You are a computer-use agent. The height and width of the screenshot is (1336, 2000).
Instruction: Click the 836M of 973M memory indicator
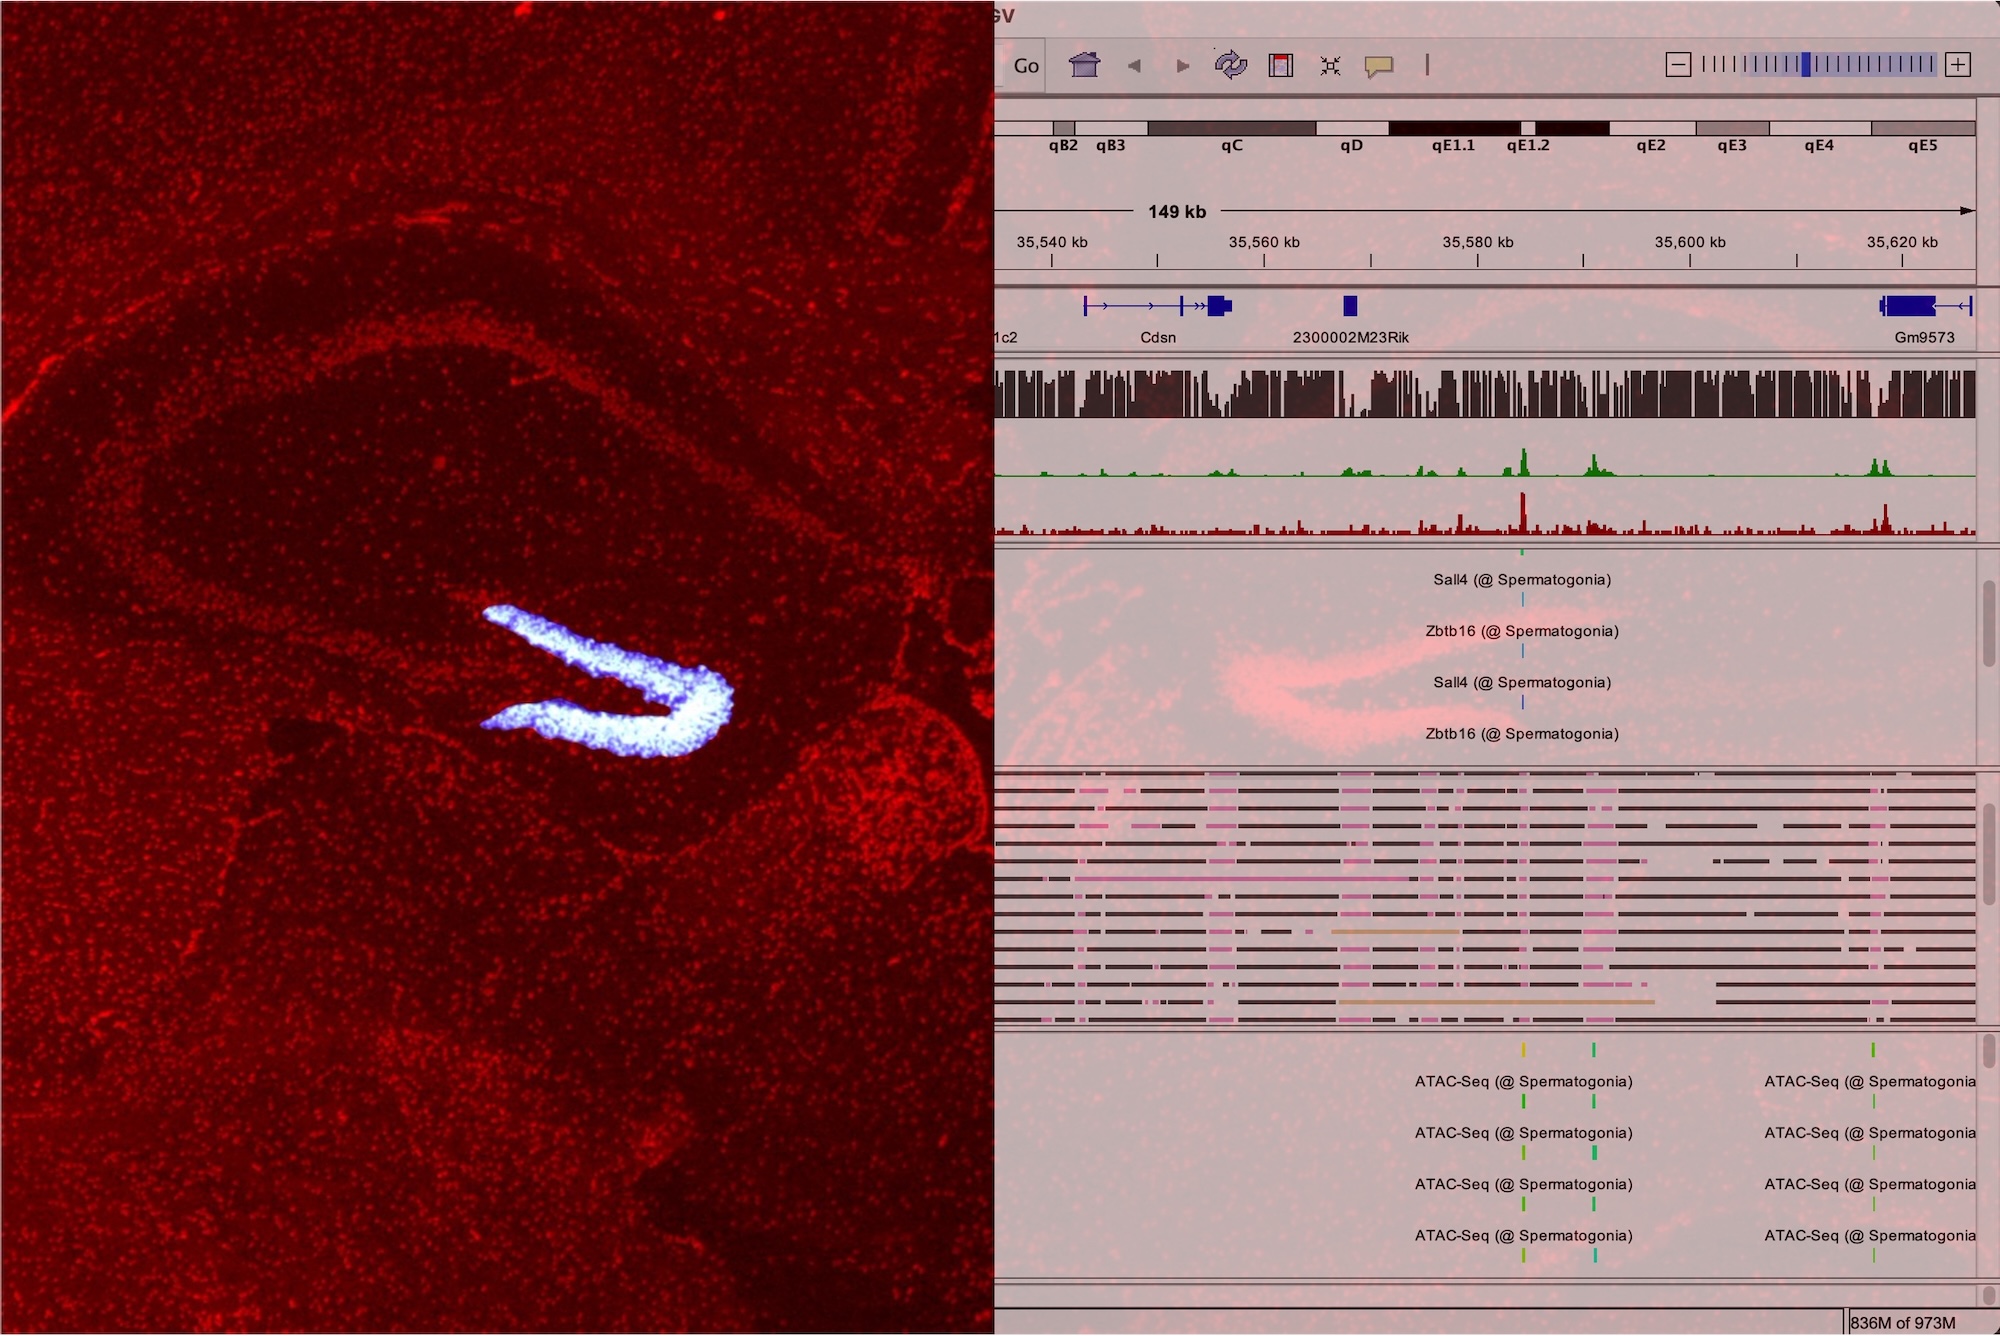(1902, 1323)
